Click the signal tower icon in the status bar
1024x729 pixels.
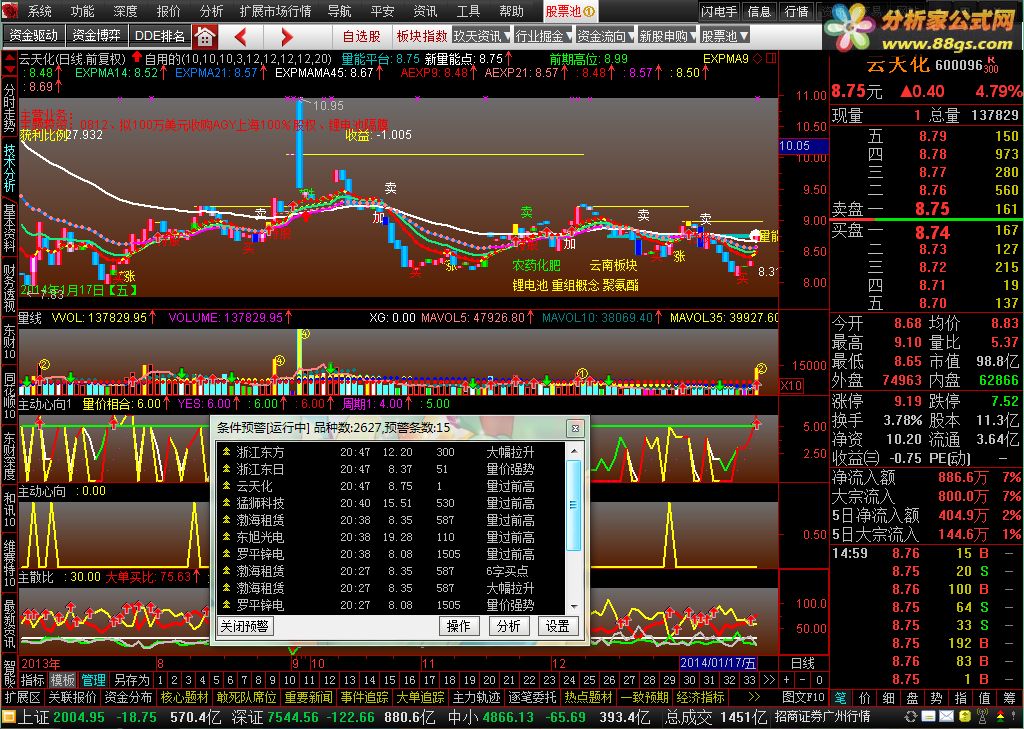(x=981, y=717)
